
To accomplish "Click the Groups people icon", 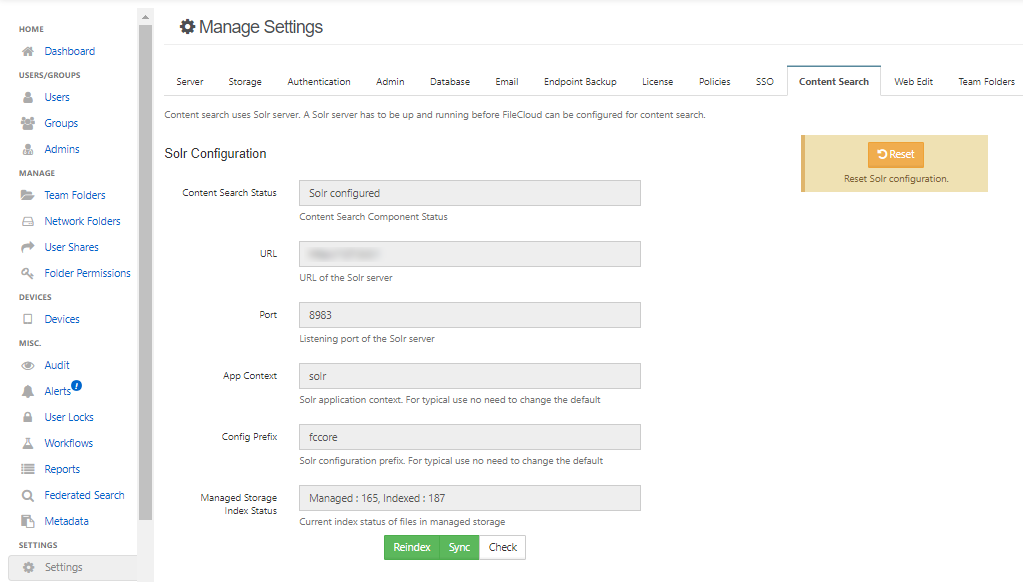I will pos(27,123).
